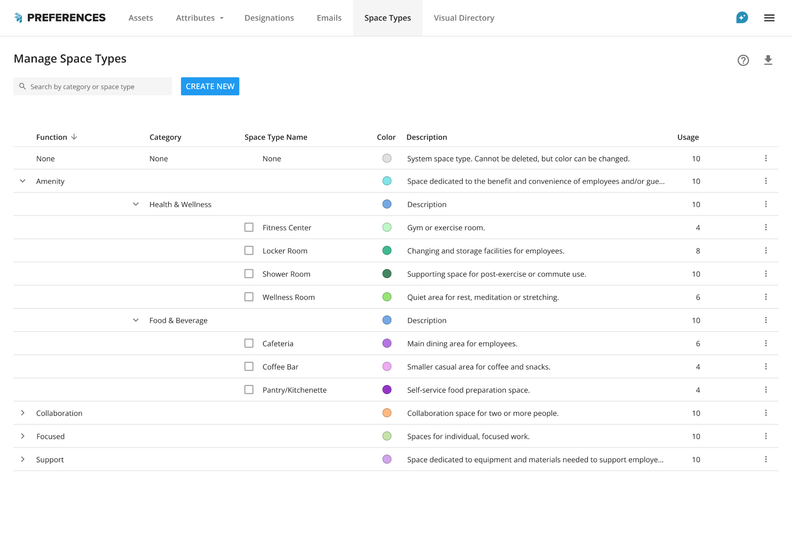Sort by Function arrow icon

click(74, 137)
